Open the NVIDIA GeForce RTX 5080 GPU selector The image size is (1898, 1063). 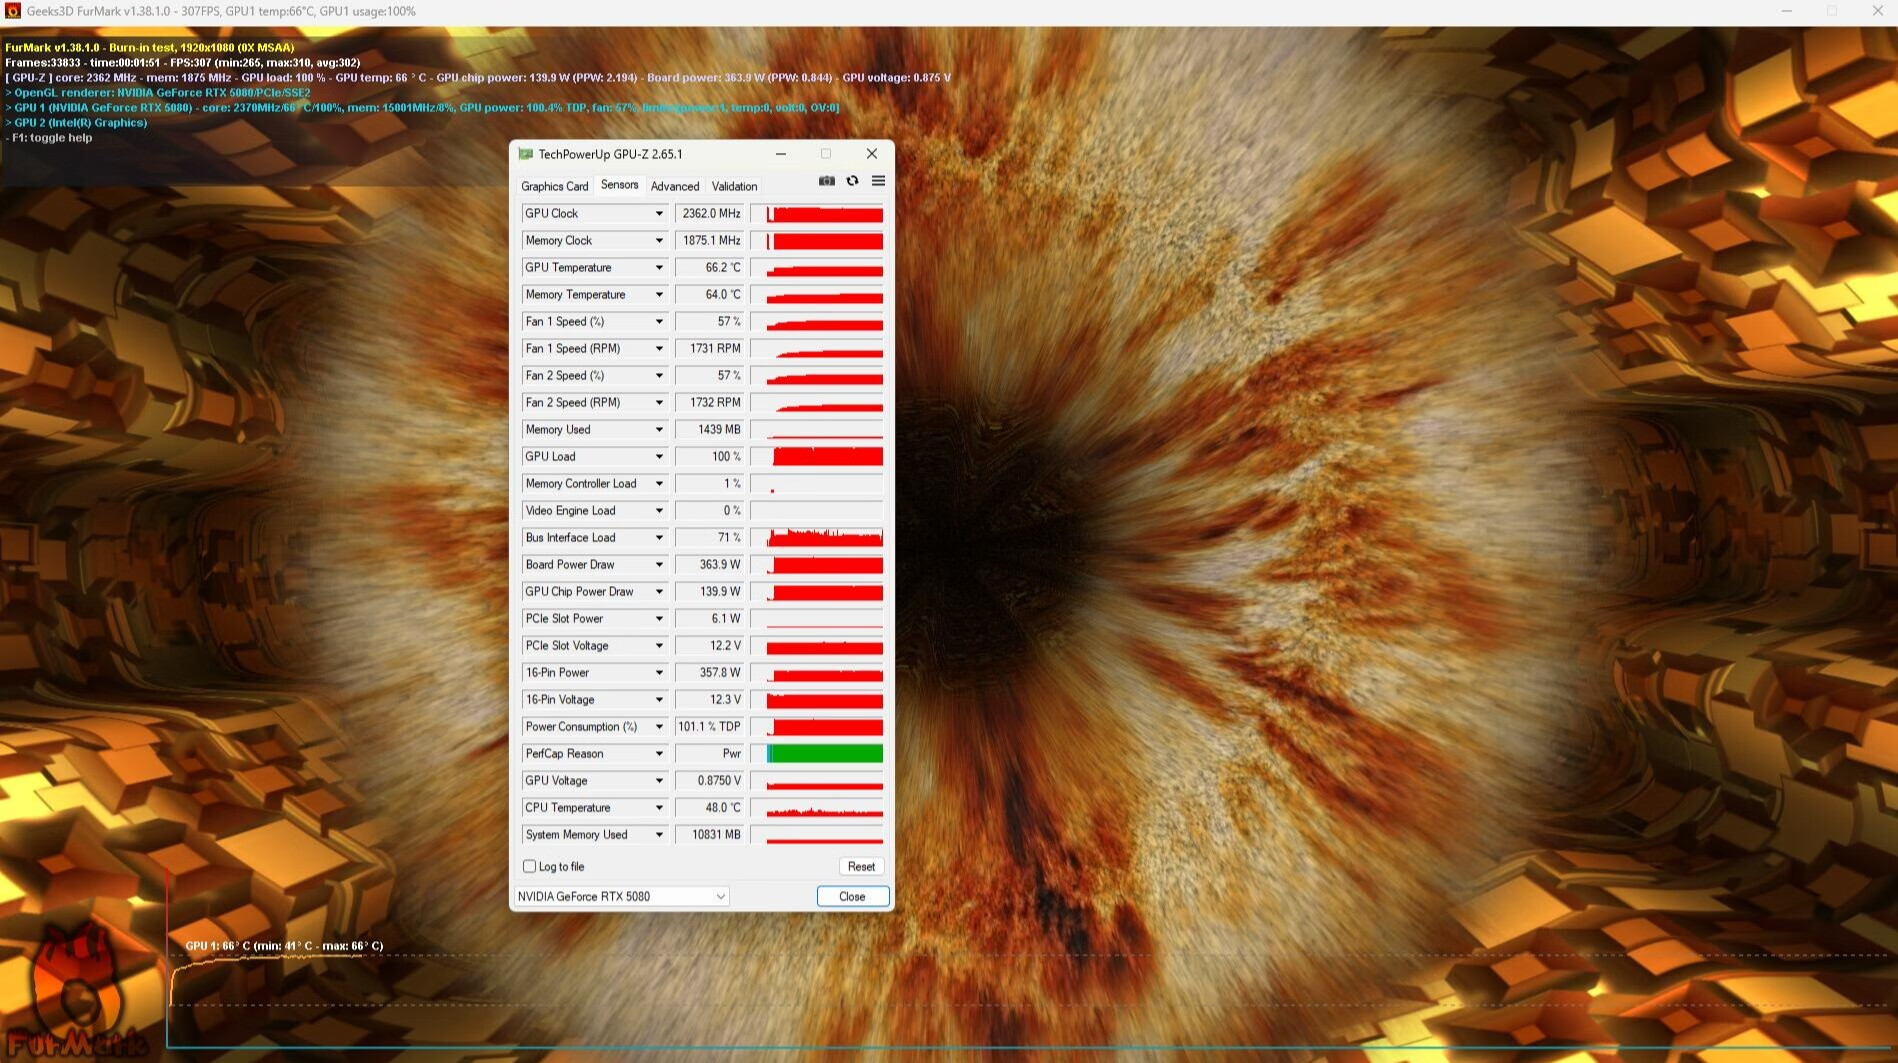pos(621,896)
